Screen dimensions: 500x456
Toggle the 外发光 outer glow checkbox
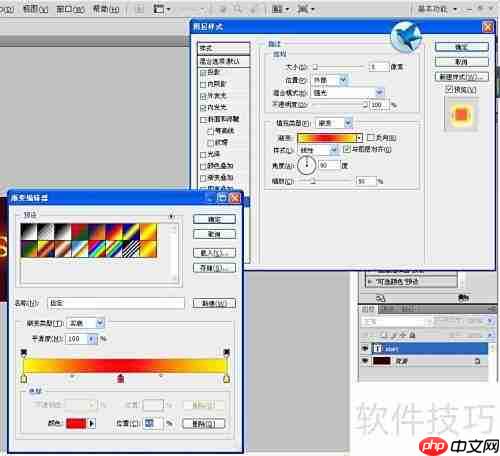[203, 96]
